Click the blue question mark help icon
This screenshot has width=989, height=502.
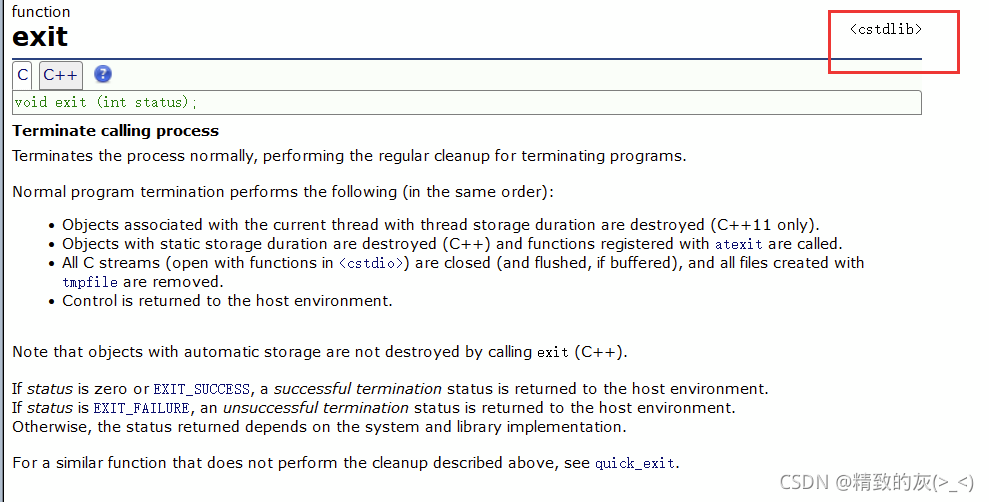pos(103,74)
